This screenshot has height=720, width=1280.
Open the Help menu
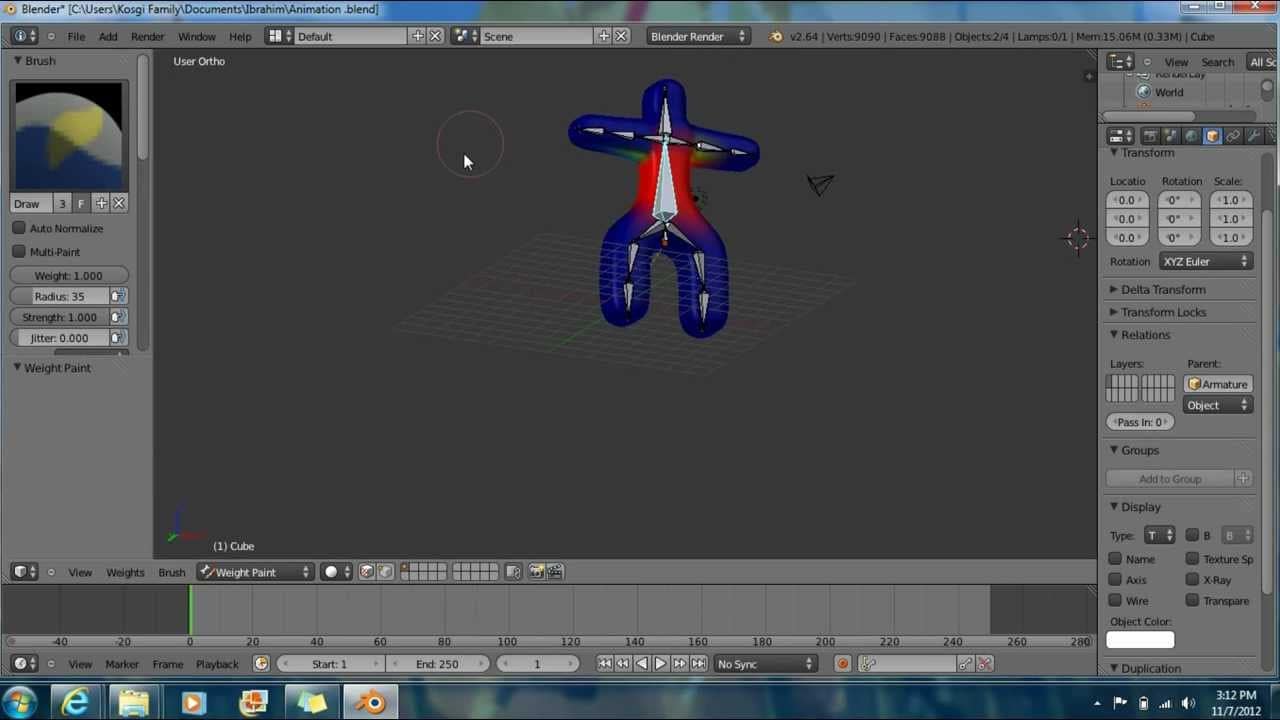point(240,36)
